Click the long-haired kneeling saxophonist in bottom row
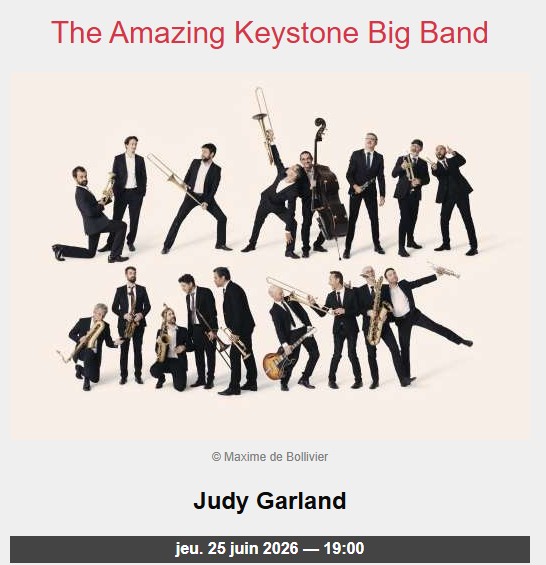Image resolution: width=546 pixels, height=565 pixels. 170,348
